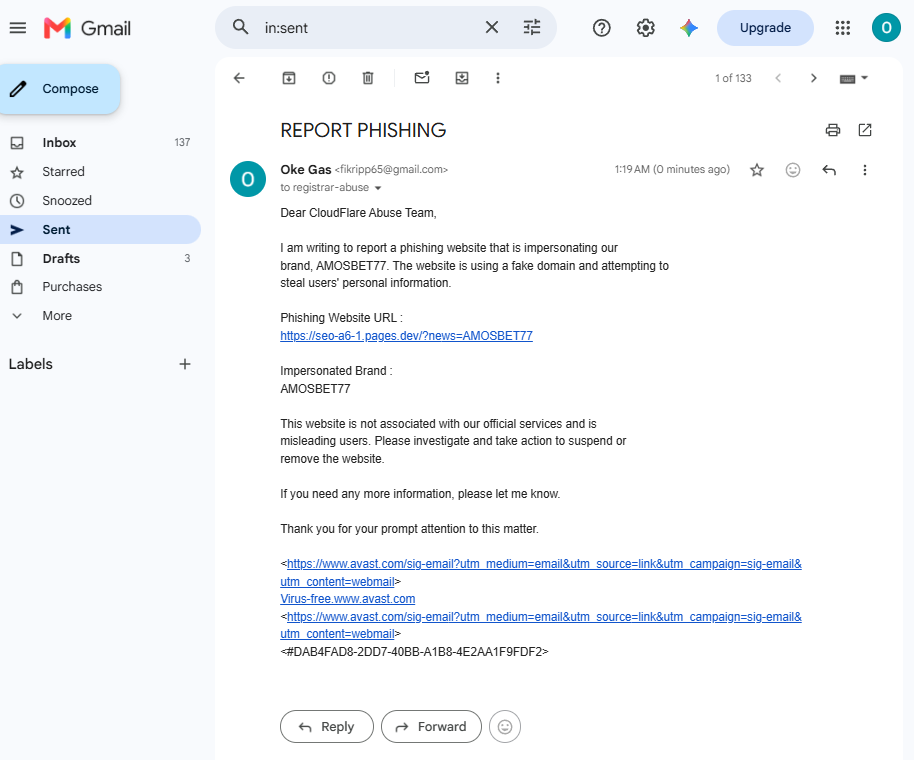This screenshot has width=914, height=760.
Task: Reply using the header arrow icon
Action: tap(829, 170)
